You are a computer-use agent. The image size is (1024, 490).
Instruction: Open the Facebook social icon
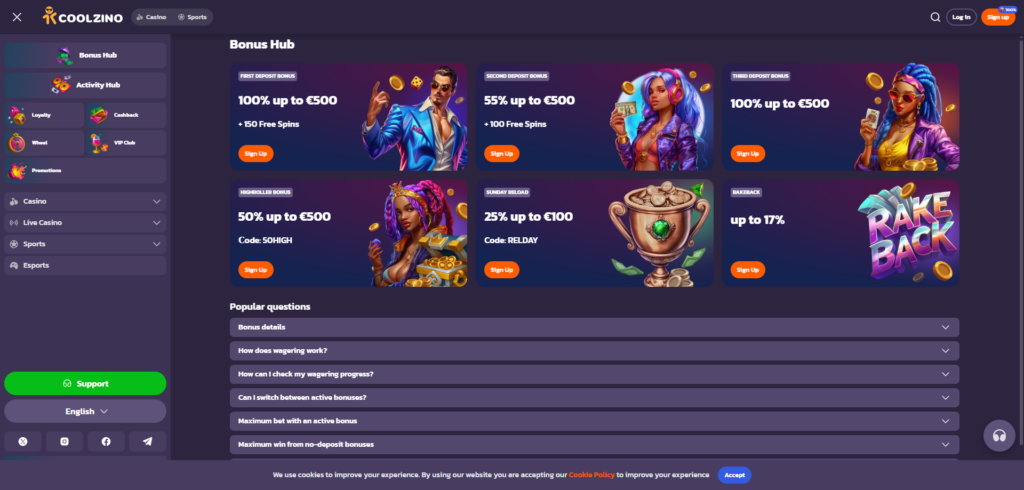[106, 442]
